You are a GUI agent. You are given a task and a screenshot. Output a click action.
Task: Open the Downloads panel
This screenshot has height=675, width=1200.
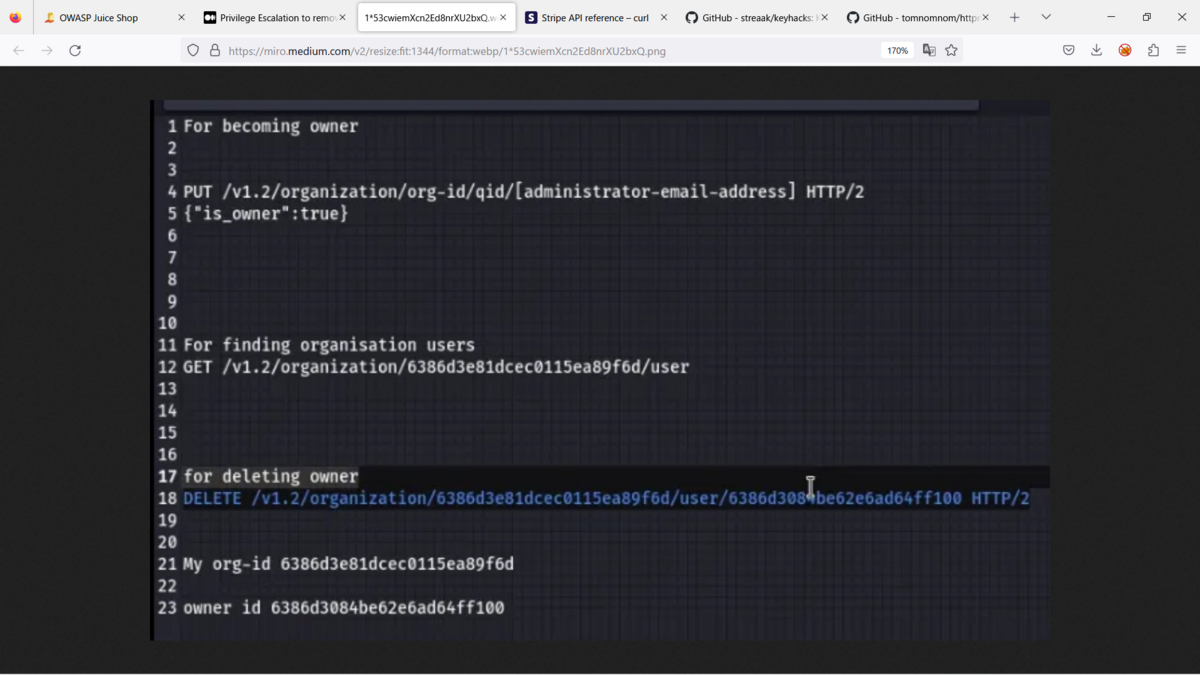pyautogui.click(x=1096, y=50)
